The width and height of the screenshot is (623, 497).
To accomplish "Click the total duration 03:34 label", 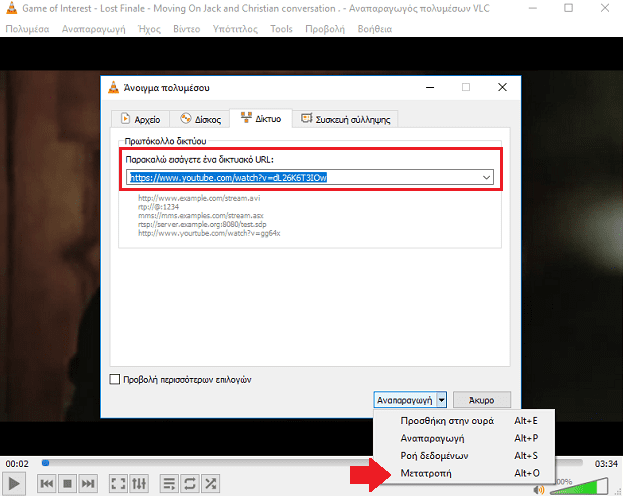I will point(606,464).
